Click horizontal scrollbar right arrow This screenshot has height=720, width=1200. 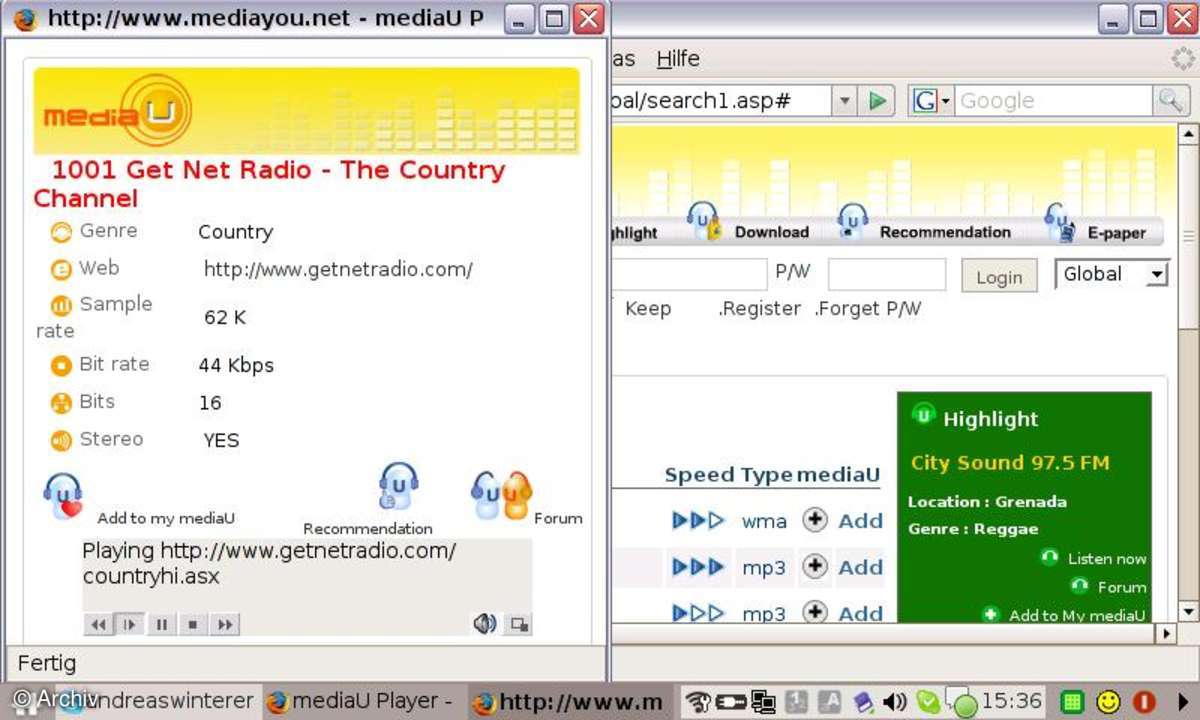click(x=1166, y=633)
